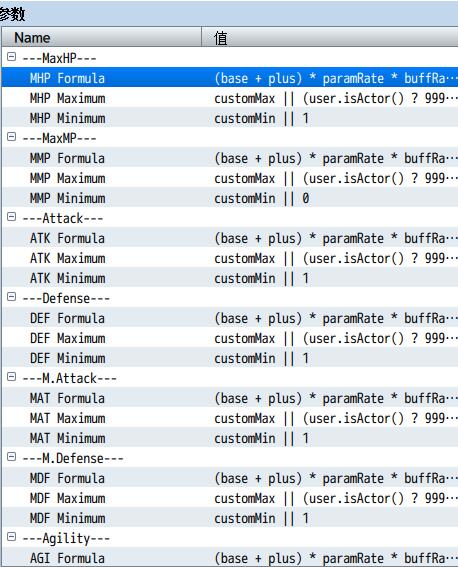Viewport: 458px width, 567px height.
Task: Collapse the ---Agility--- group
Action: [12, 537]
